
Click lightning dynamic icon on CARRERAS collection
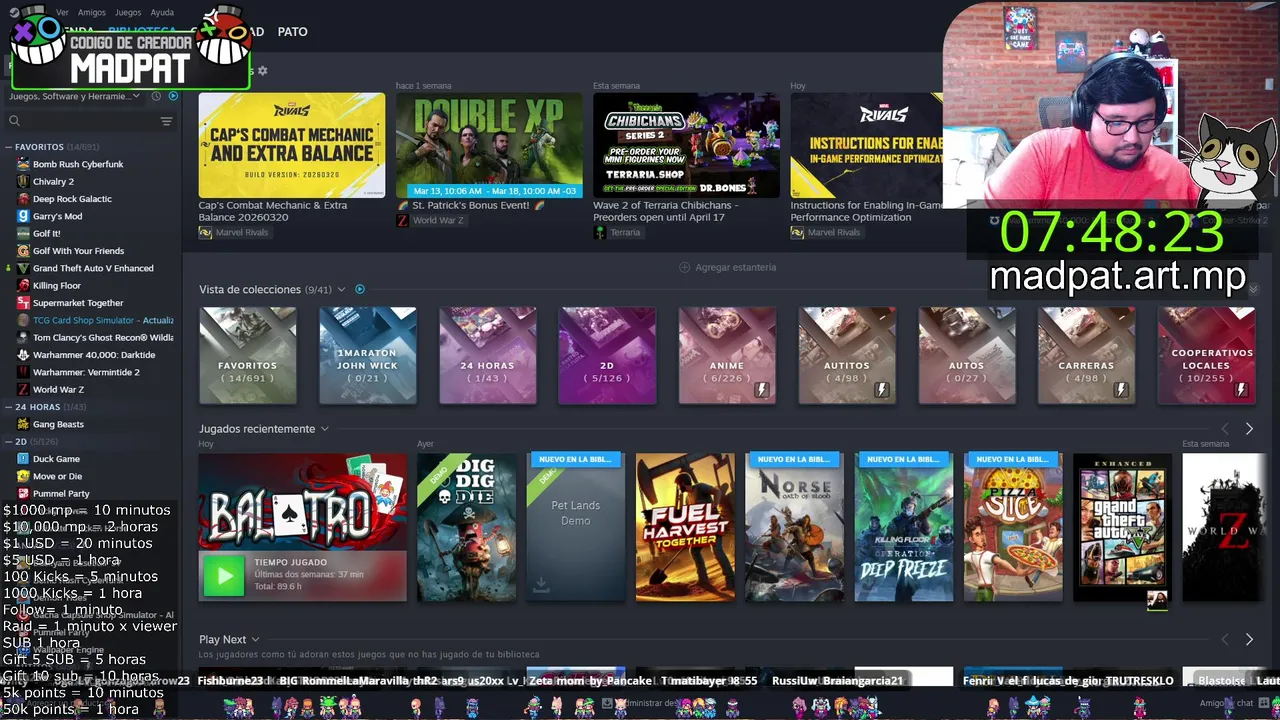[x=1121, y=390]
